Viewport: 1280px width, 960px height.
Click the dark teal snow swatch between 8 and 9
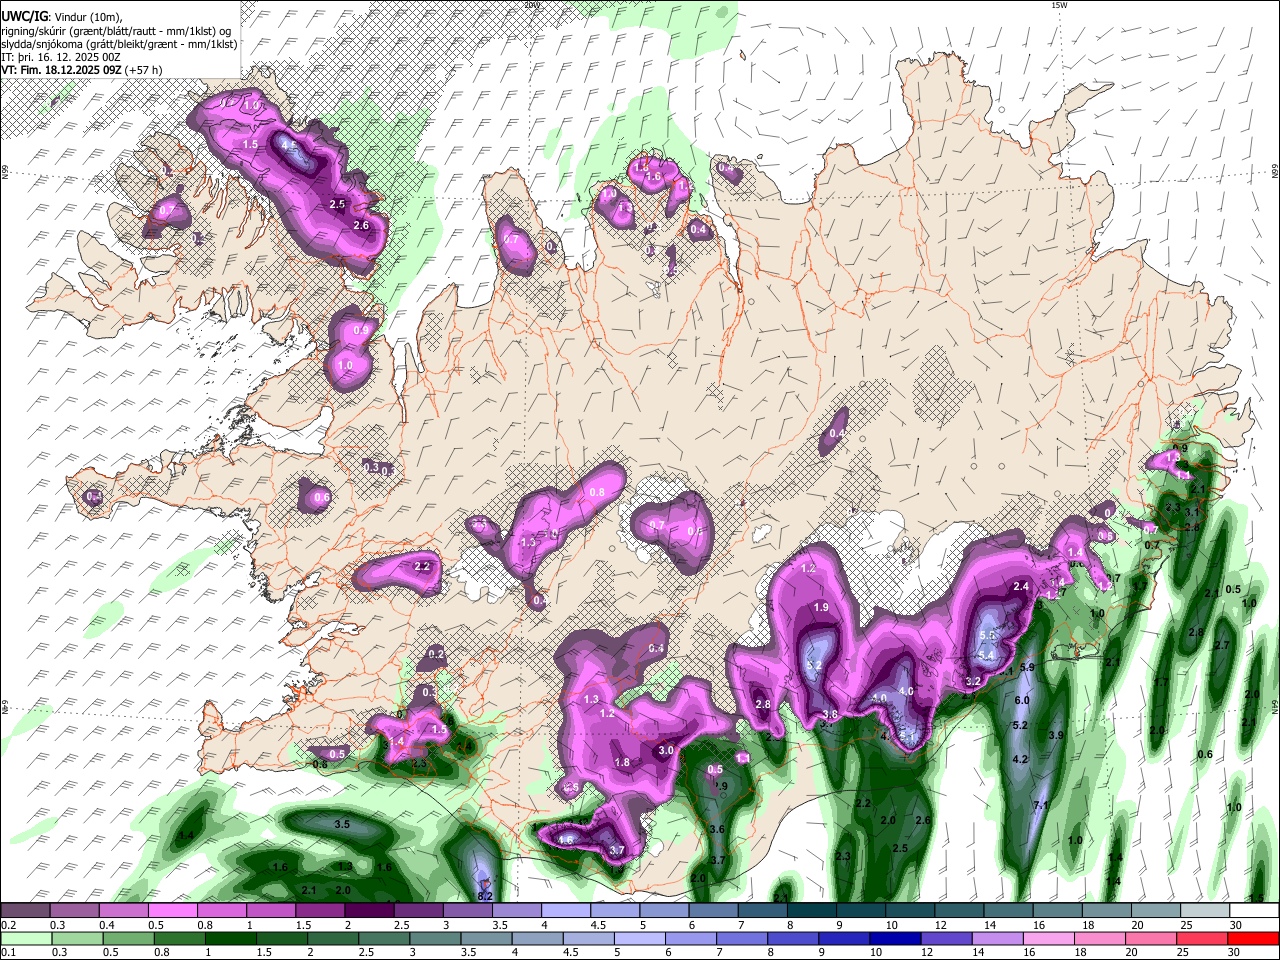pyautogui.click(x=812, y=911)
